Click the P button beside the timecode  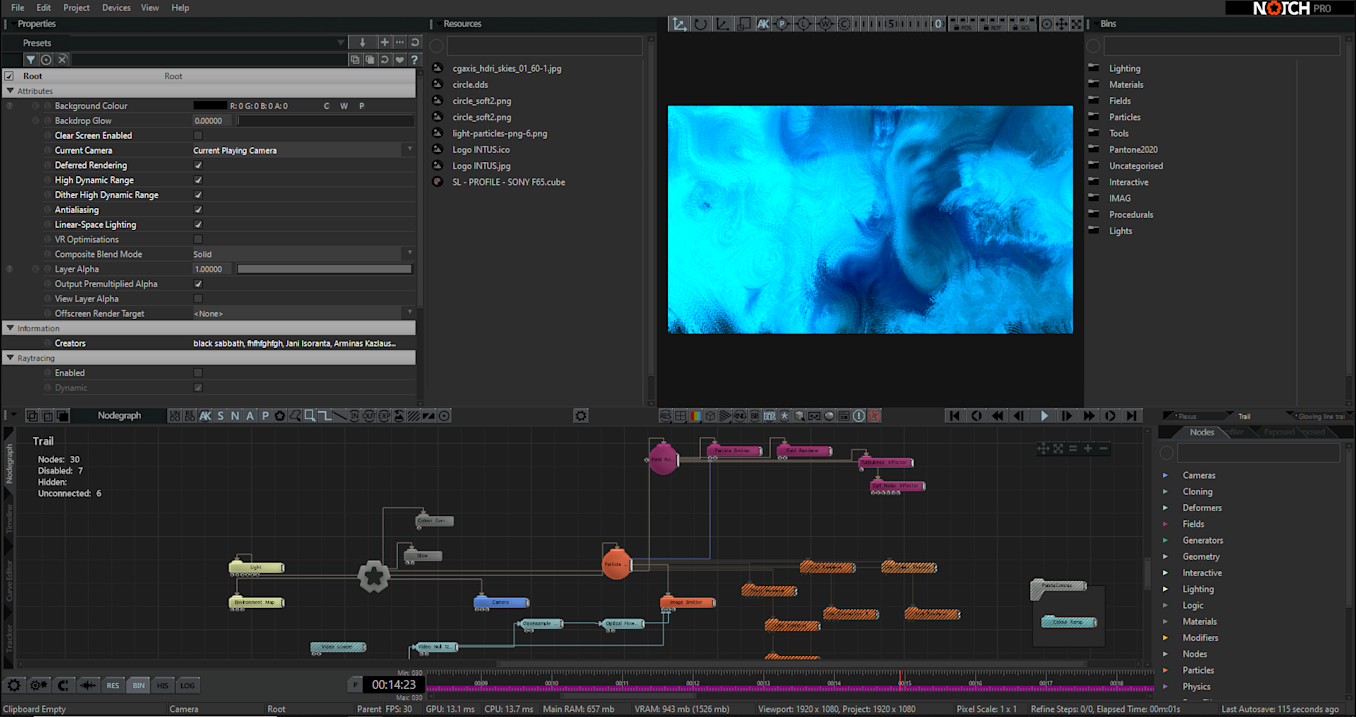(x=355, y=685)
